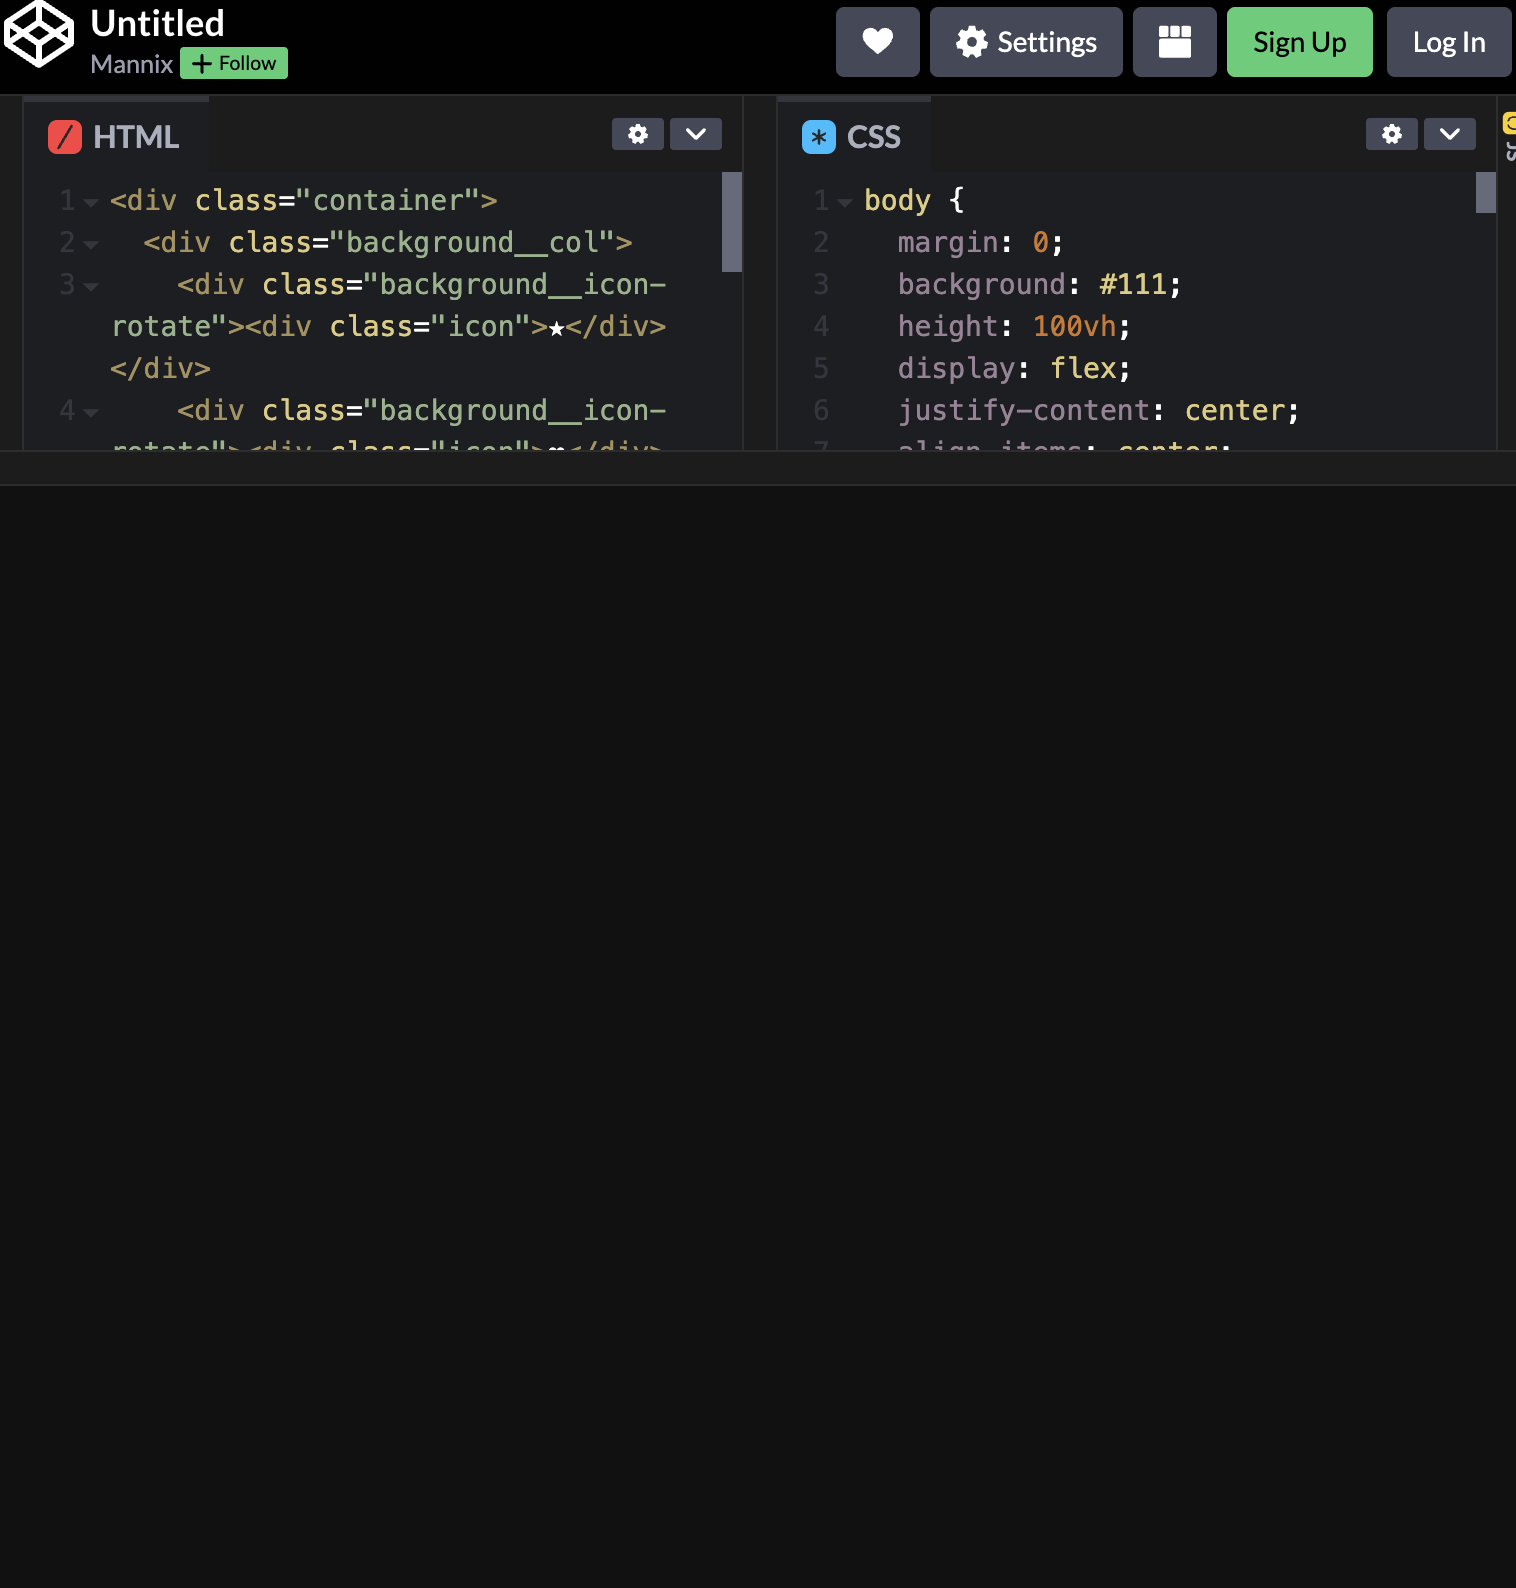
Task: Click the background__col div HTML line
Action: [x=388, y=242]
